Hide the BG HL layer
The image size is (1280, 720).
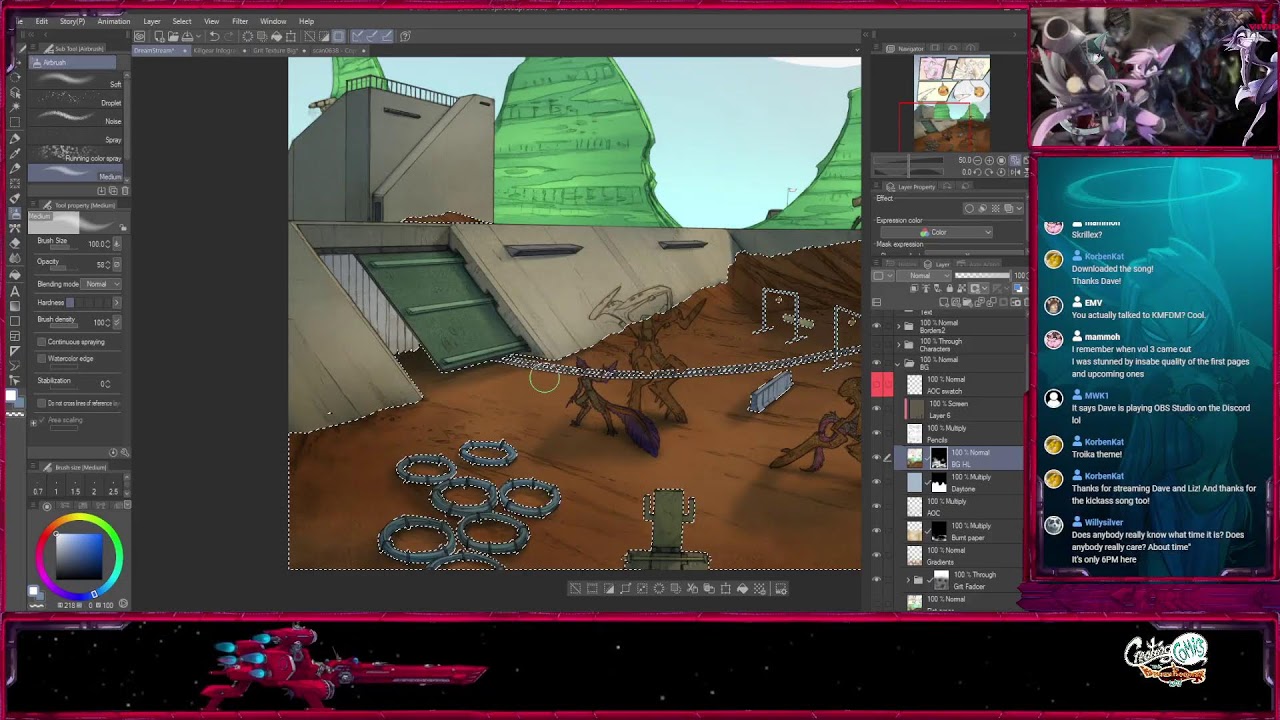point(877,458)
